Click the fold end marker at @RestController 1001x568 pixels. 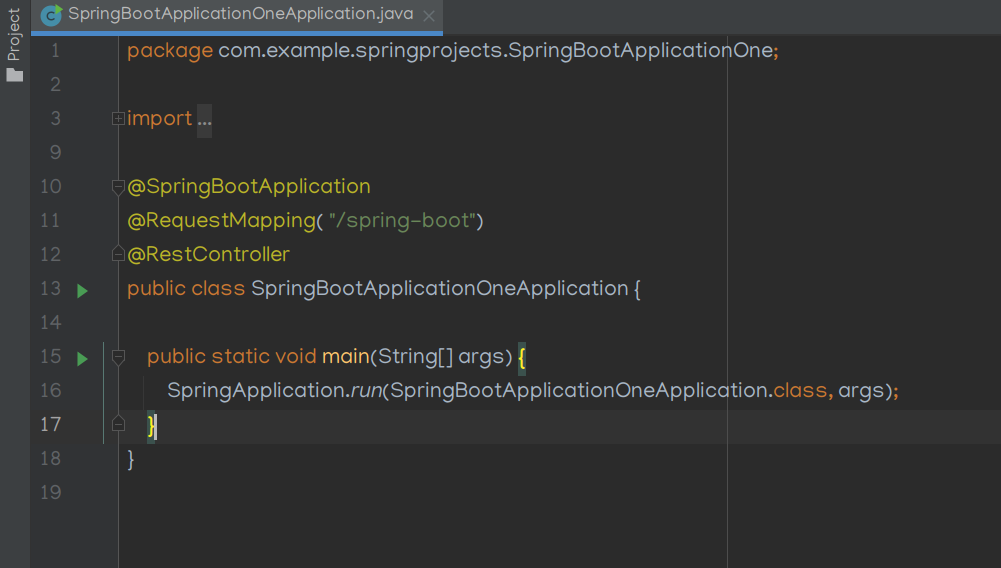[x=118, y=253]
